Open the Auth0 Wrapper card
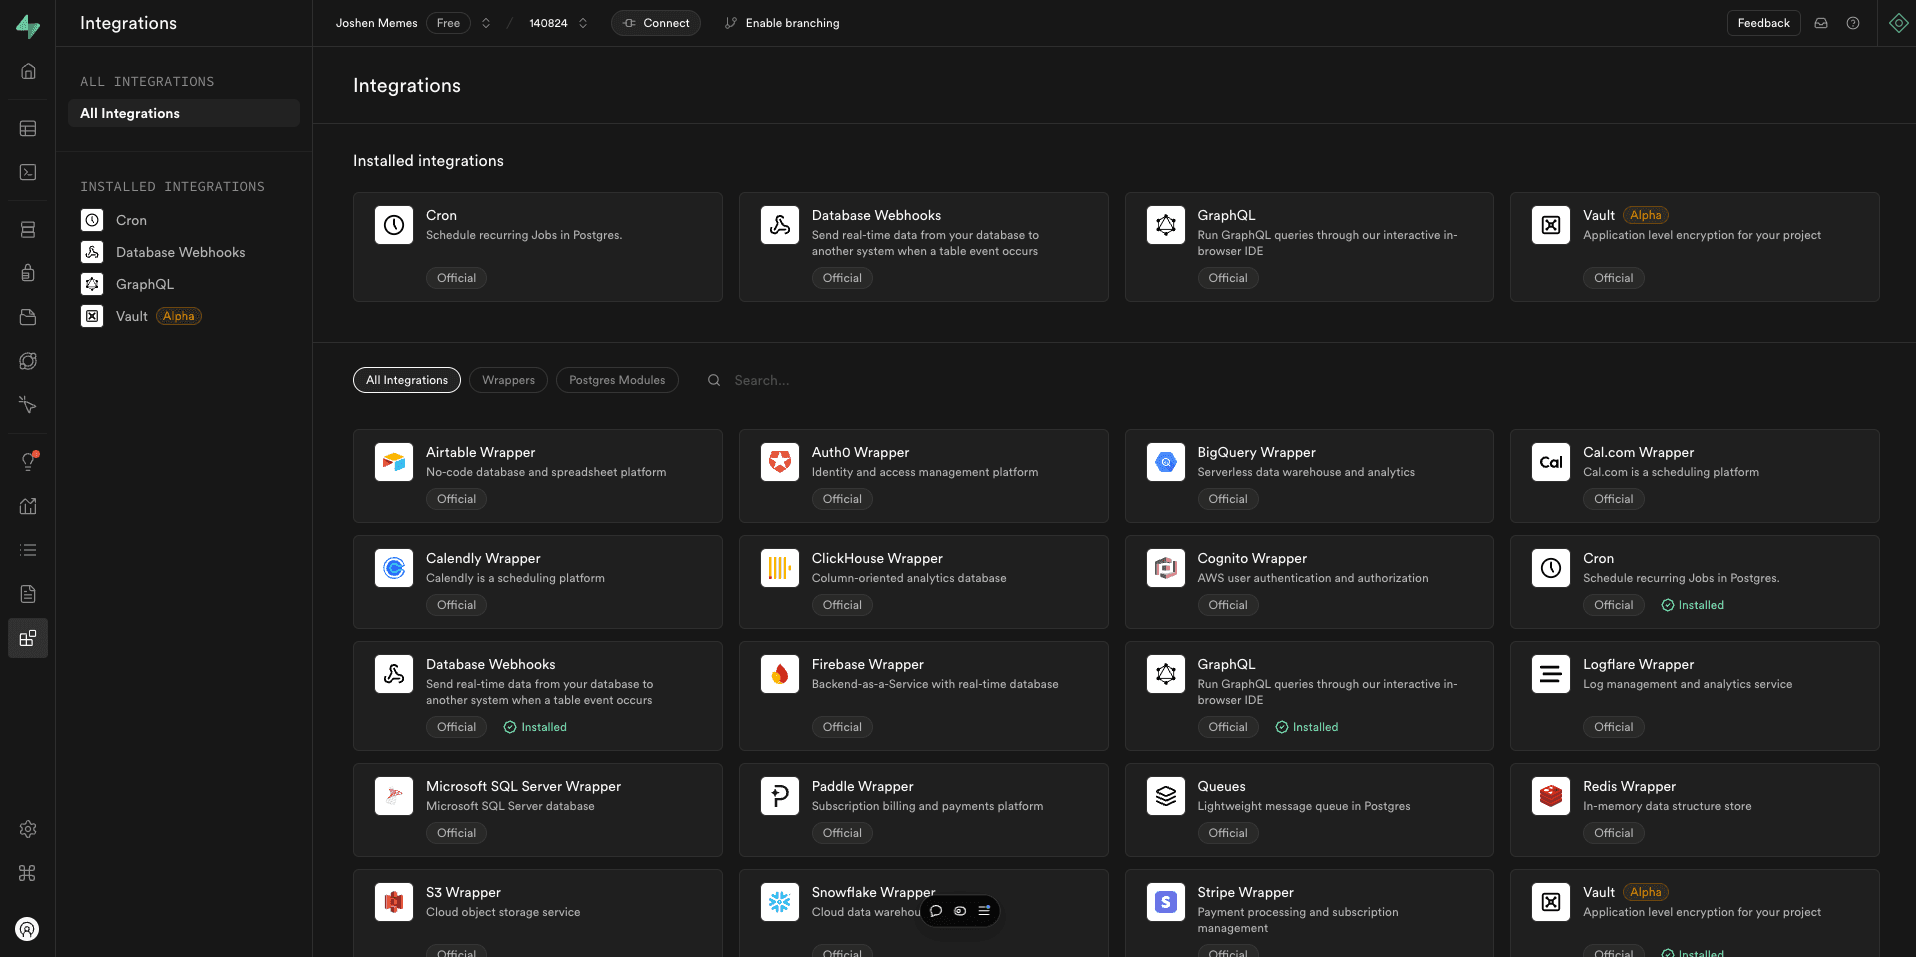 tap(924, 476)
